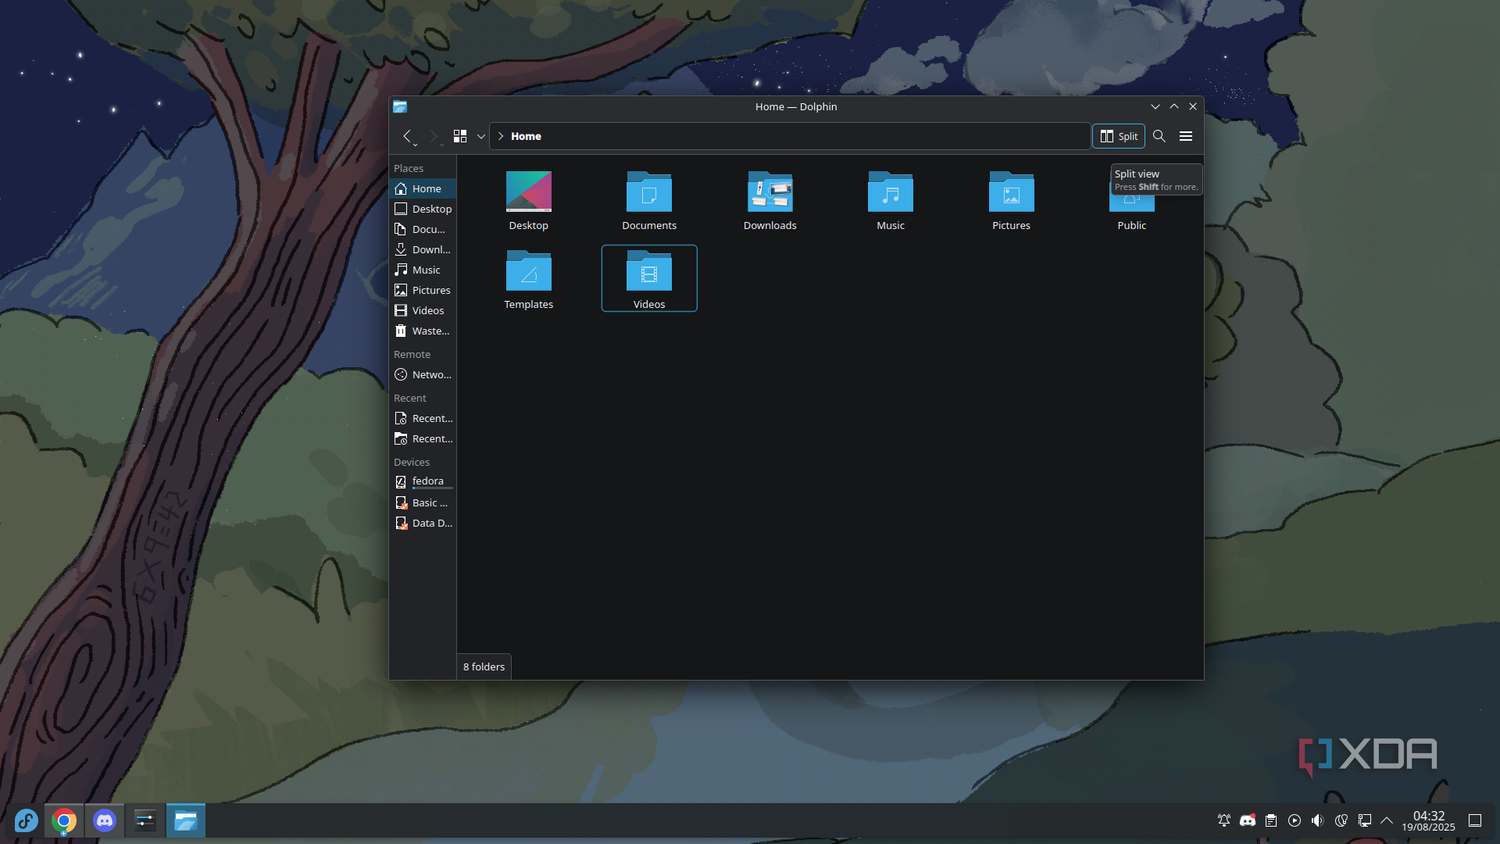This screenshot has width=1500, height=844.
Task: Open the view mode dropdown arrow
Action: click(x=481, y=136)
